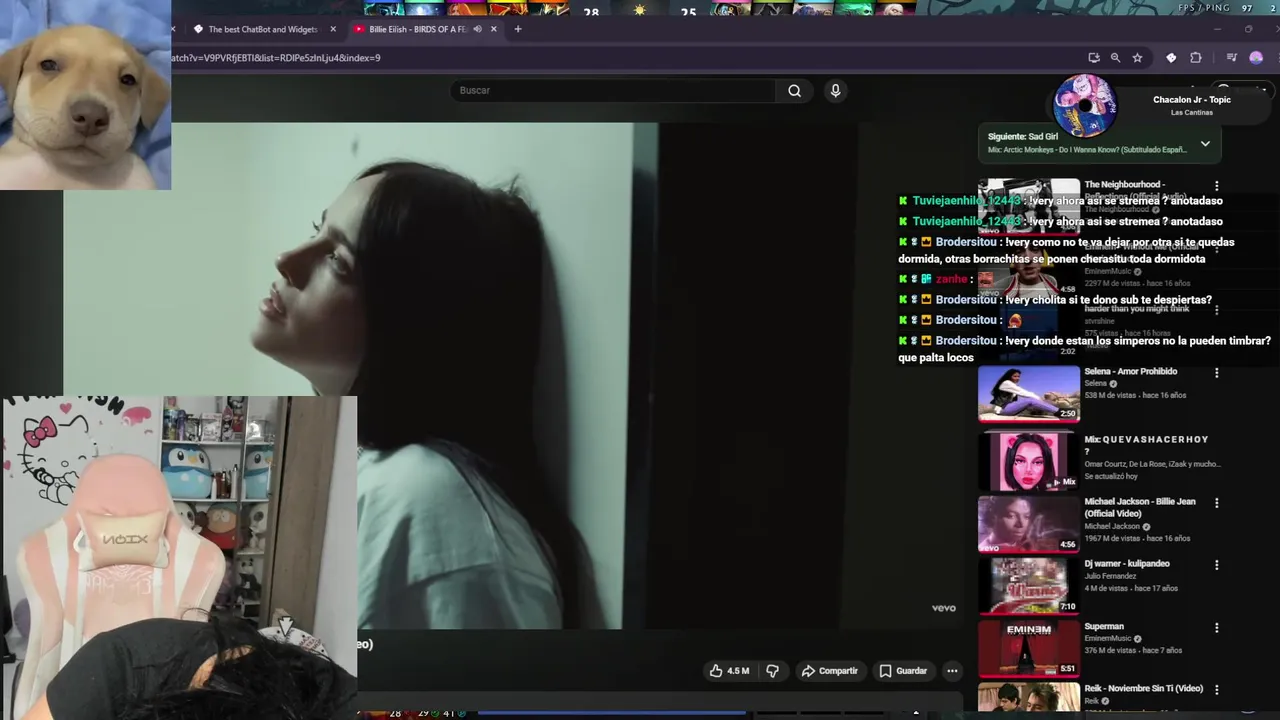Close the Billie Eilish YouTube tab
The width and height of the screenshot is (1280, 720).
point(493,29)
